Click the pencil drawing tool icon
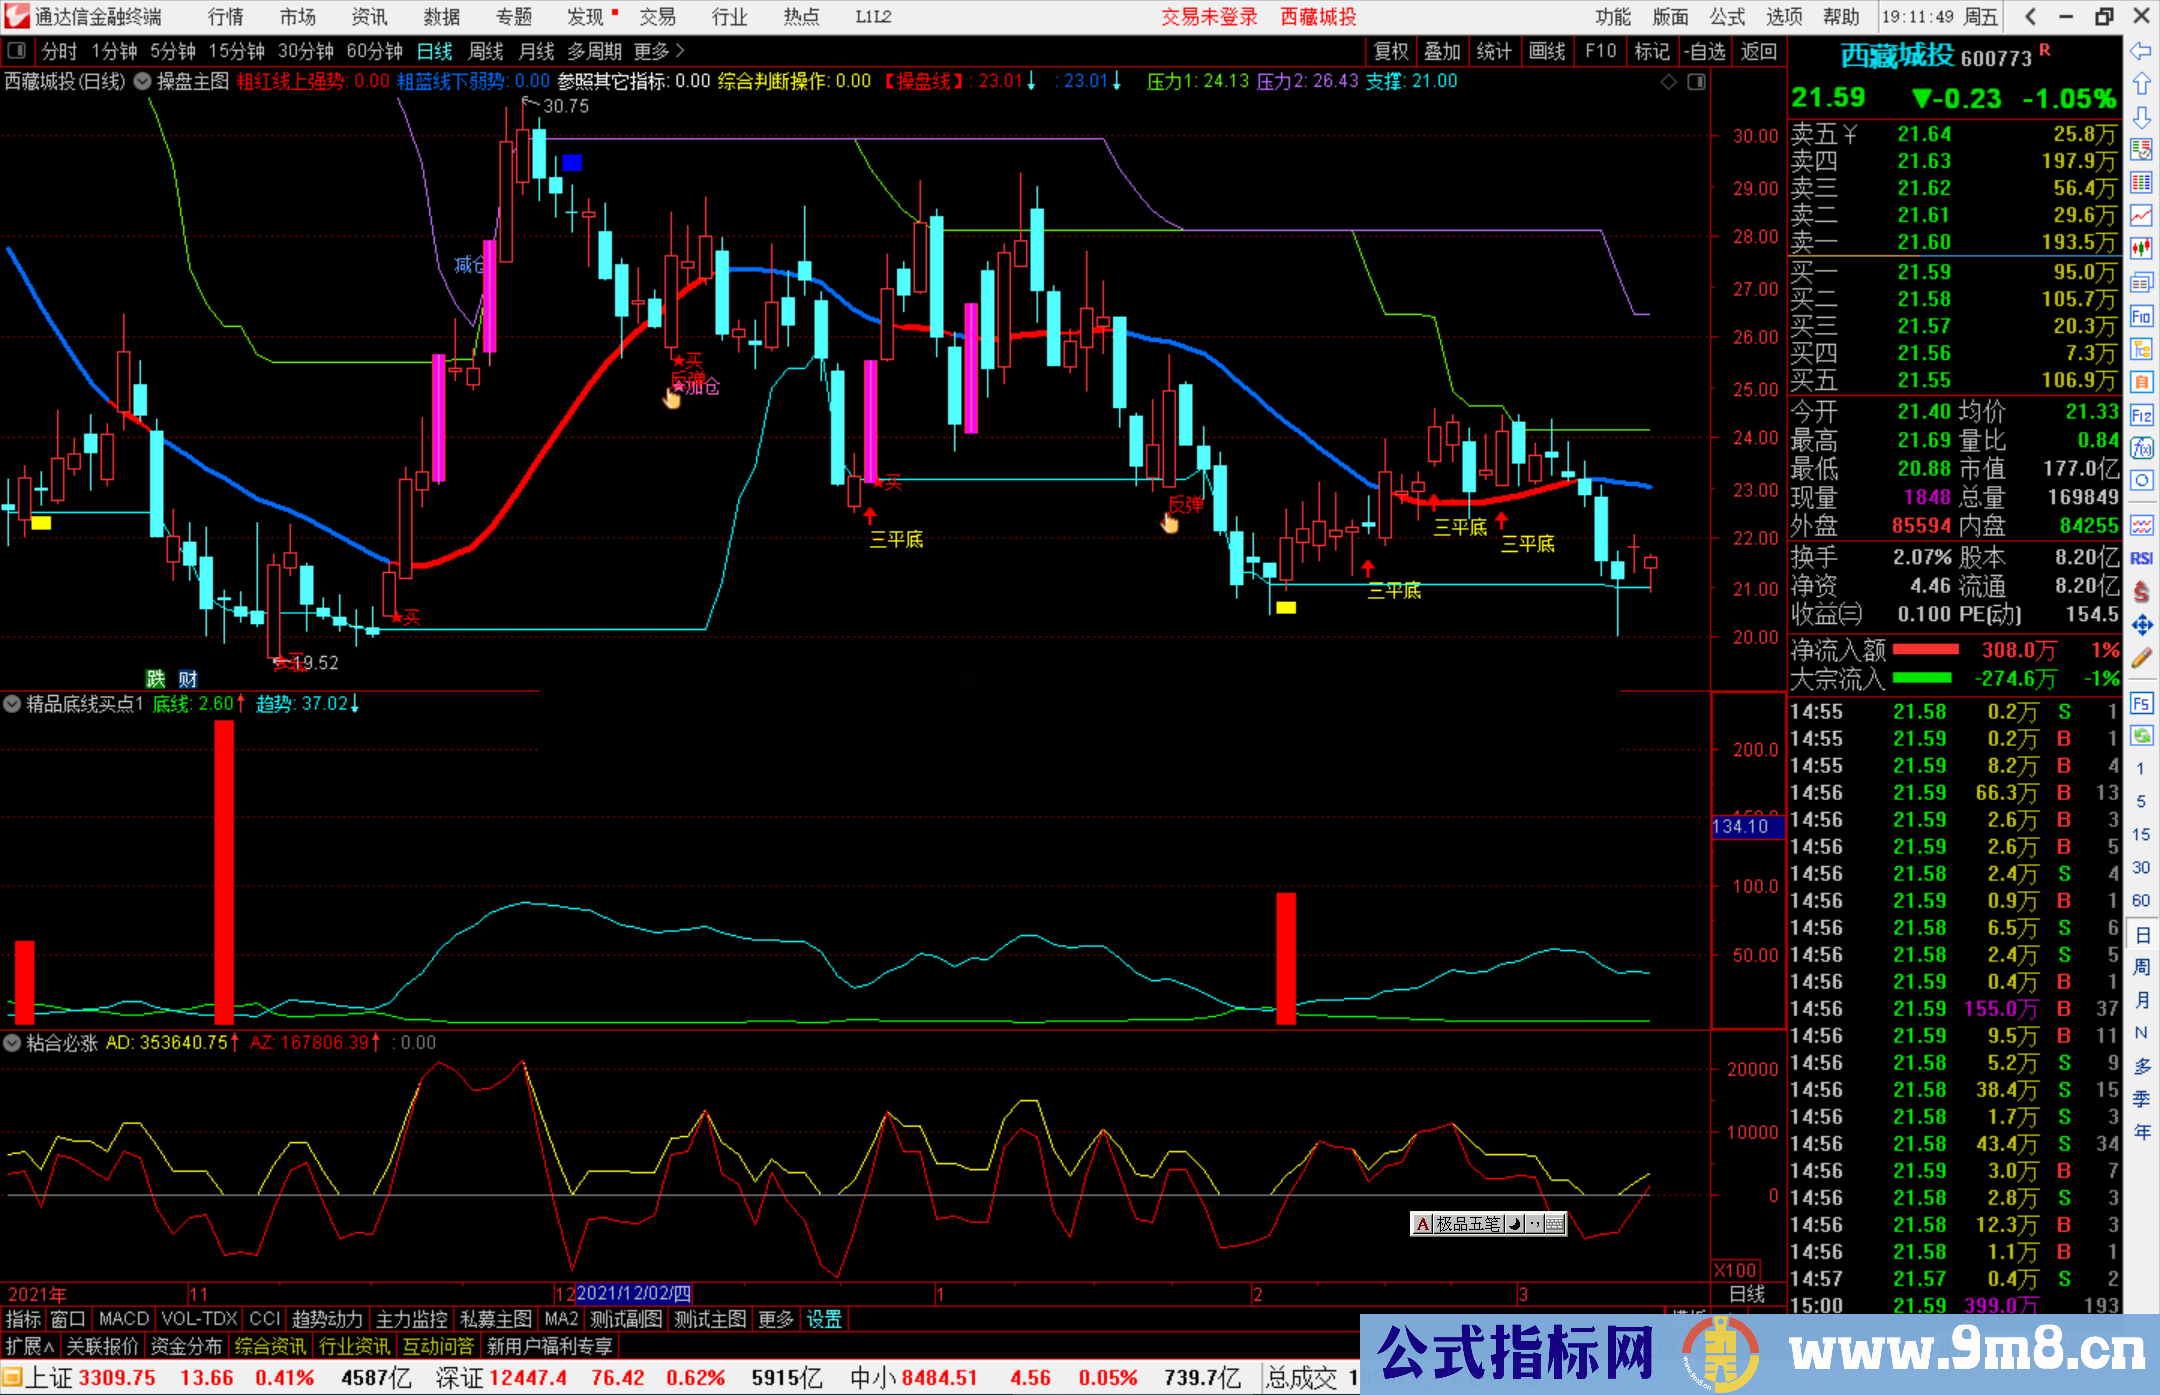Image resolution: width=2160 pixels, height=1395 pixels. click(x=2141, y=658)
